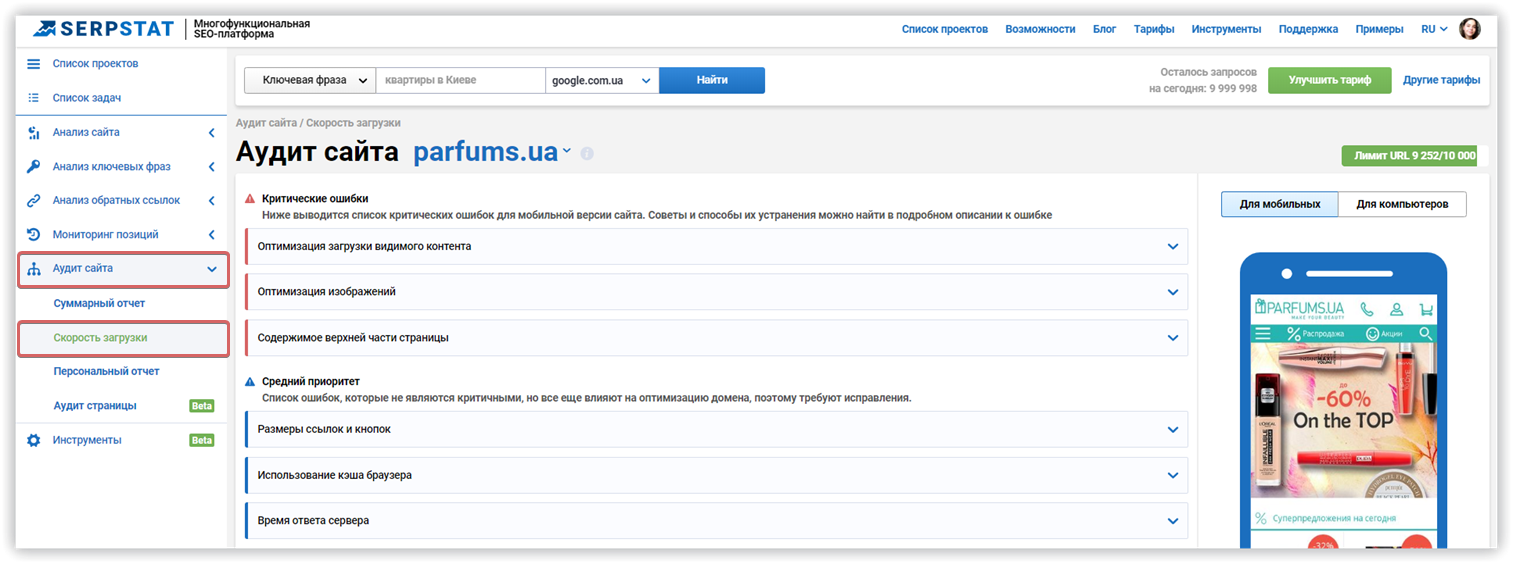The image size is (1513, 564).
Task: Switch preview to Для мобильных
Action: tap(1280, 204)
